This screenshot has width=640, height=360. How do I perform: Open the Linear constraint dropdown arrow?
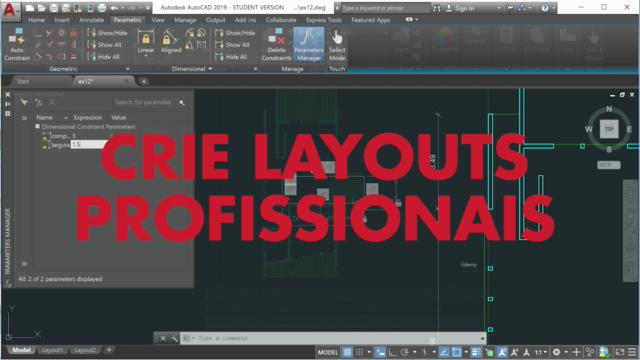(x=146, y=56)
